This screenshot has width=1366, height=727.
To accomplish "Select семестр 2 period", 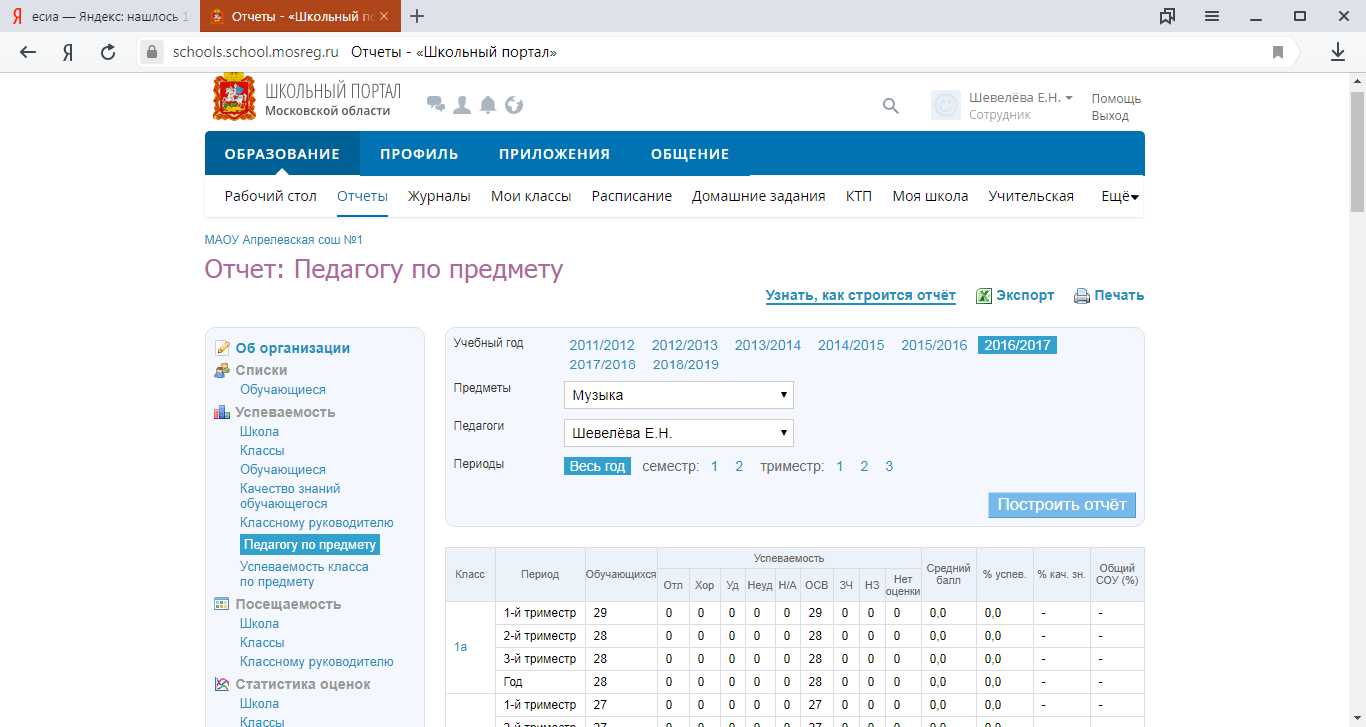I will point(739,466).
